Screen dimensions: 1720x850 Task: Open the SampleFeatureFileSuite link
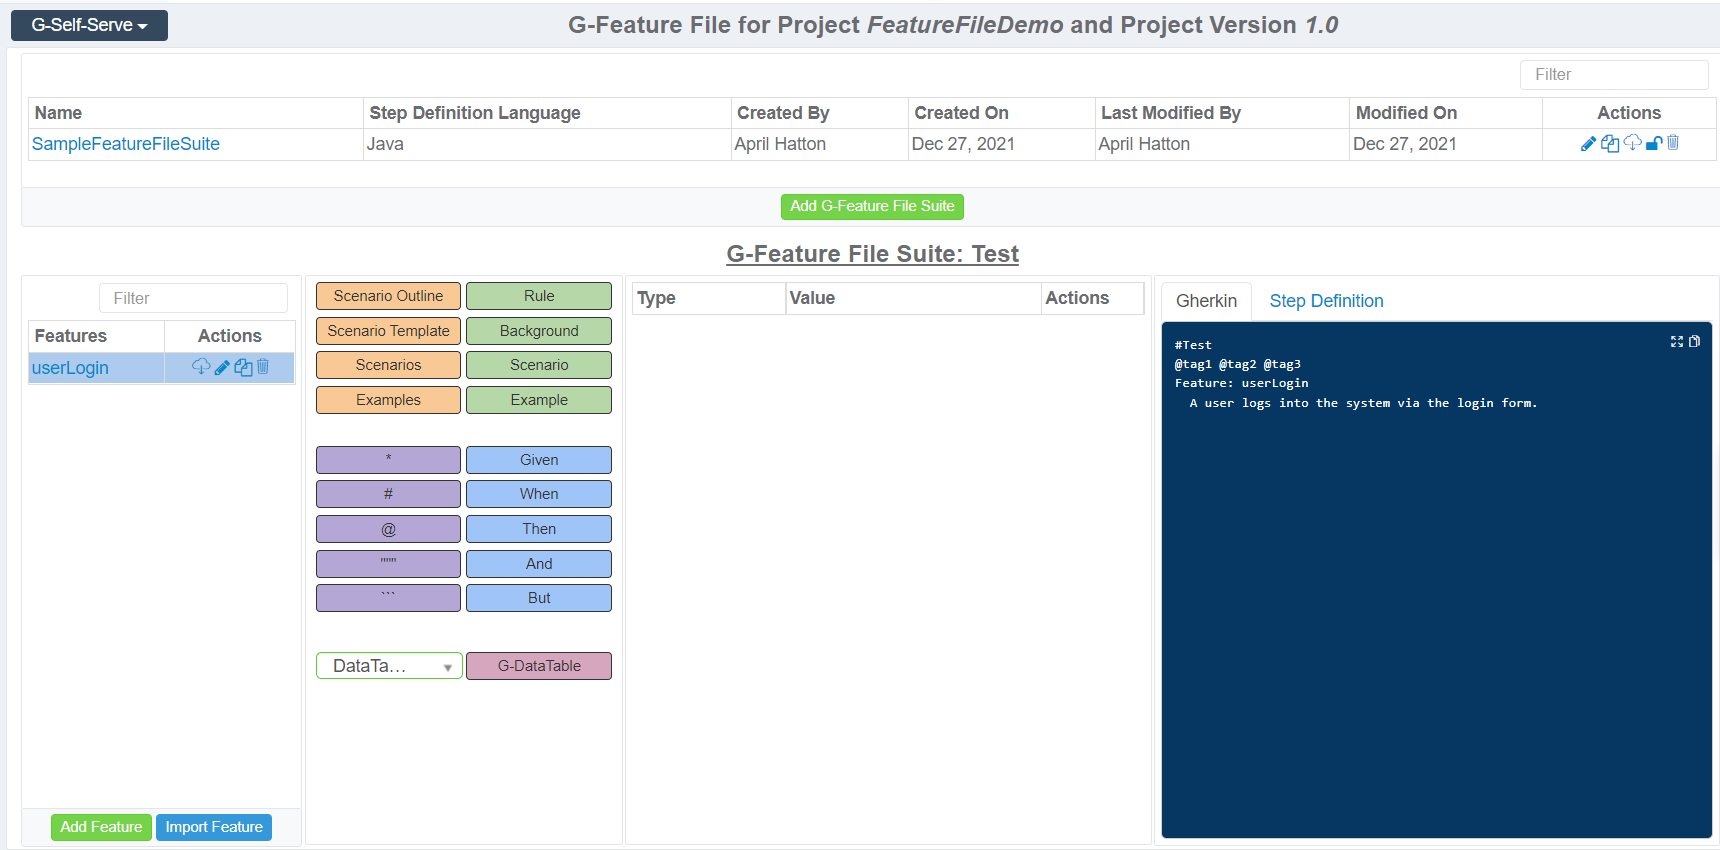point(126,144)
